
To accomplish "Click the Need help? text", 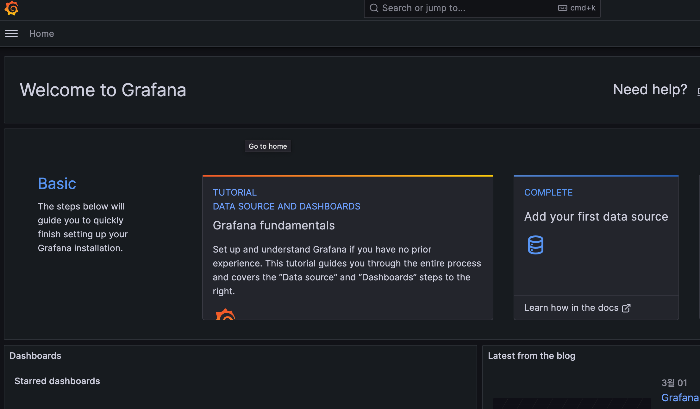I will click(x=650, y=89).
